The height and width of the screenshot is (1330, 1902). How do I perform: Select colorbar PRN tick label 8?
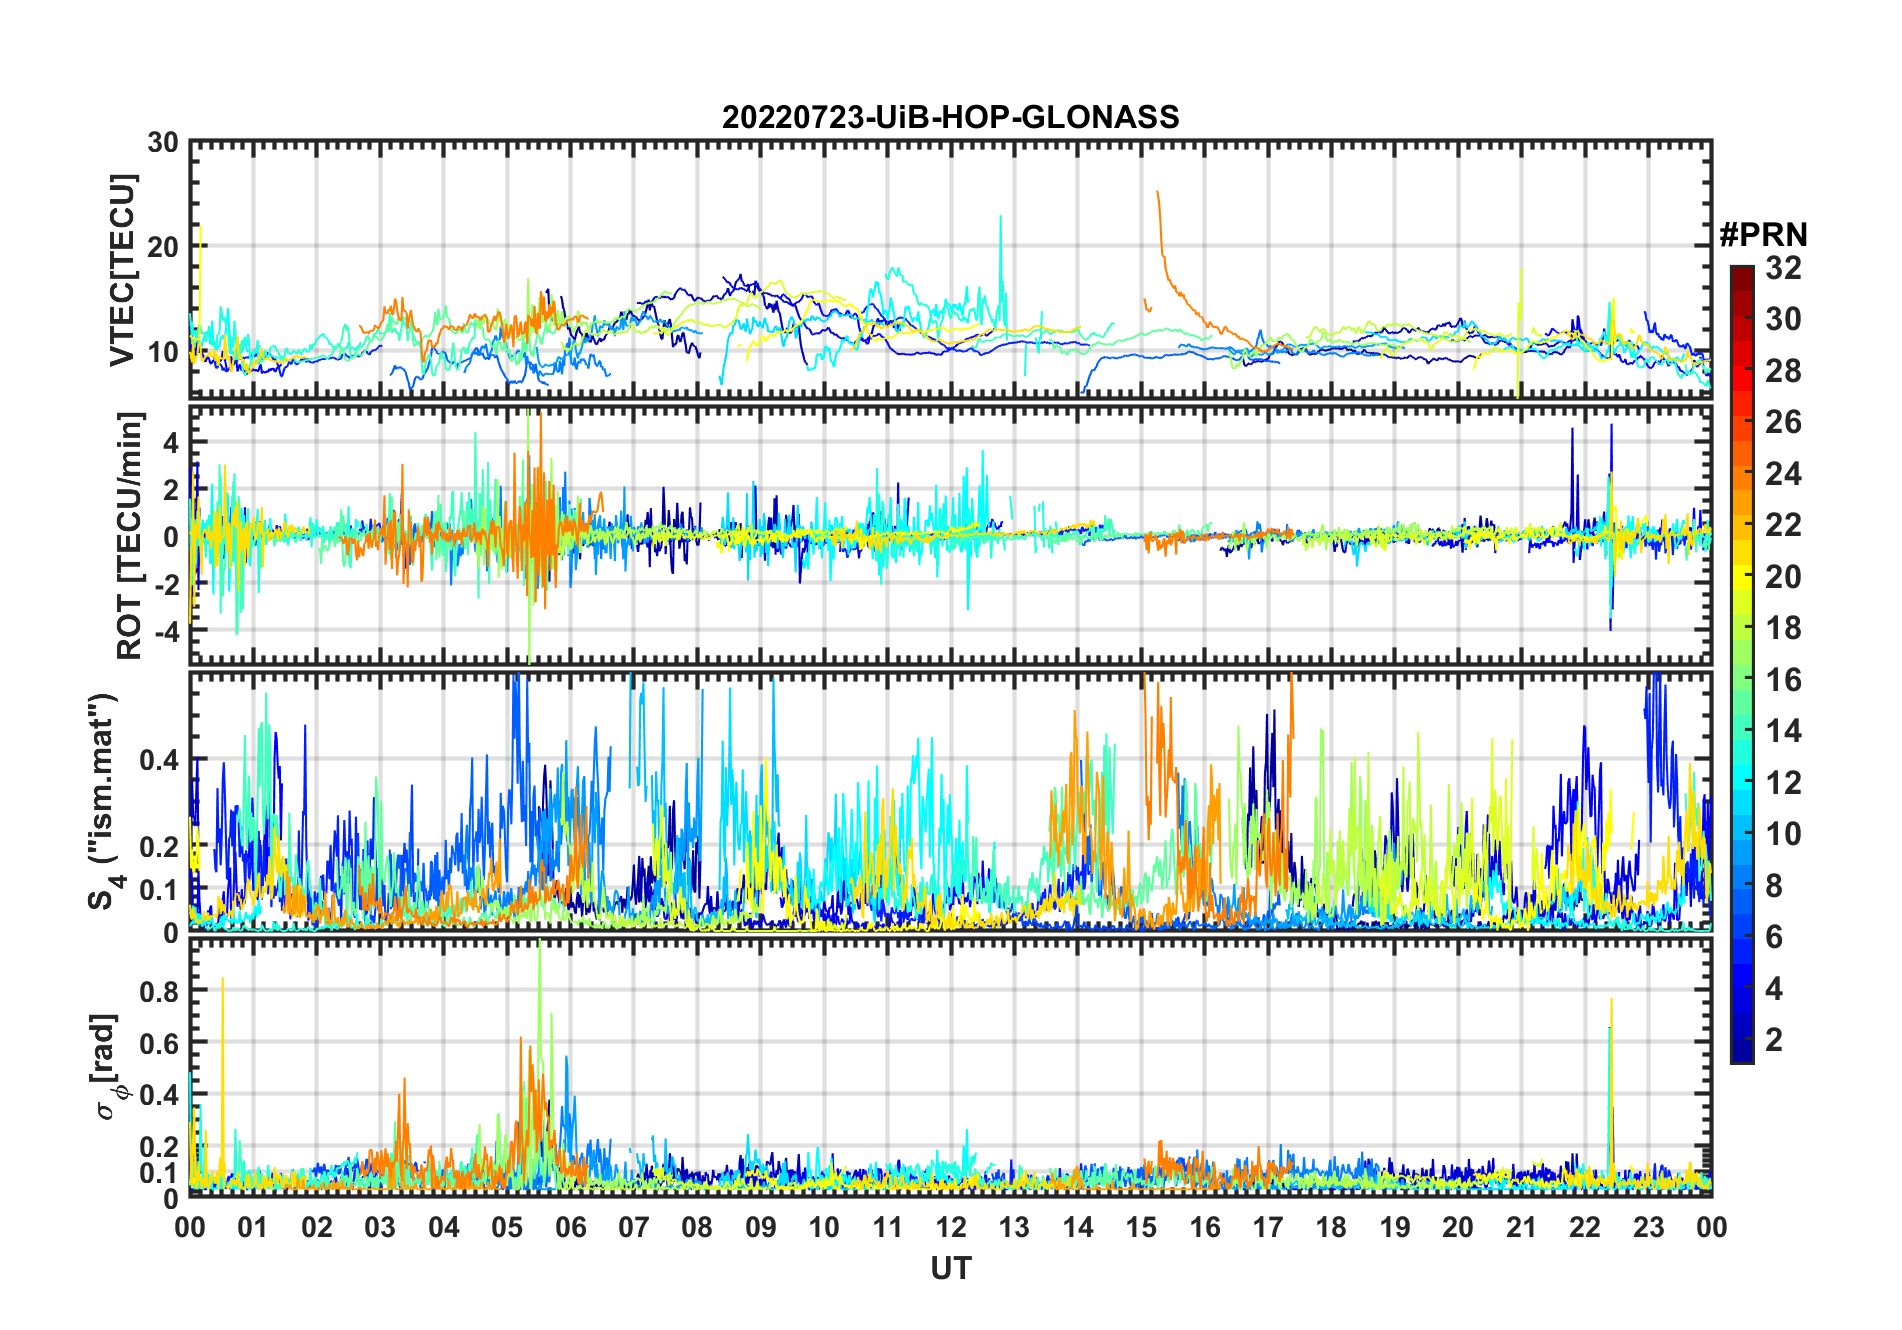pyautogui.click(x=1775, y=885)
